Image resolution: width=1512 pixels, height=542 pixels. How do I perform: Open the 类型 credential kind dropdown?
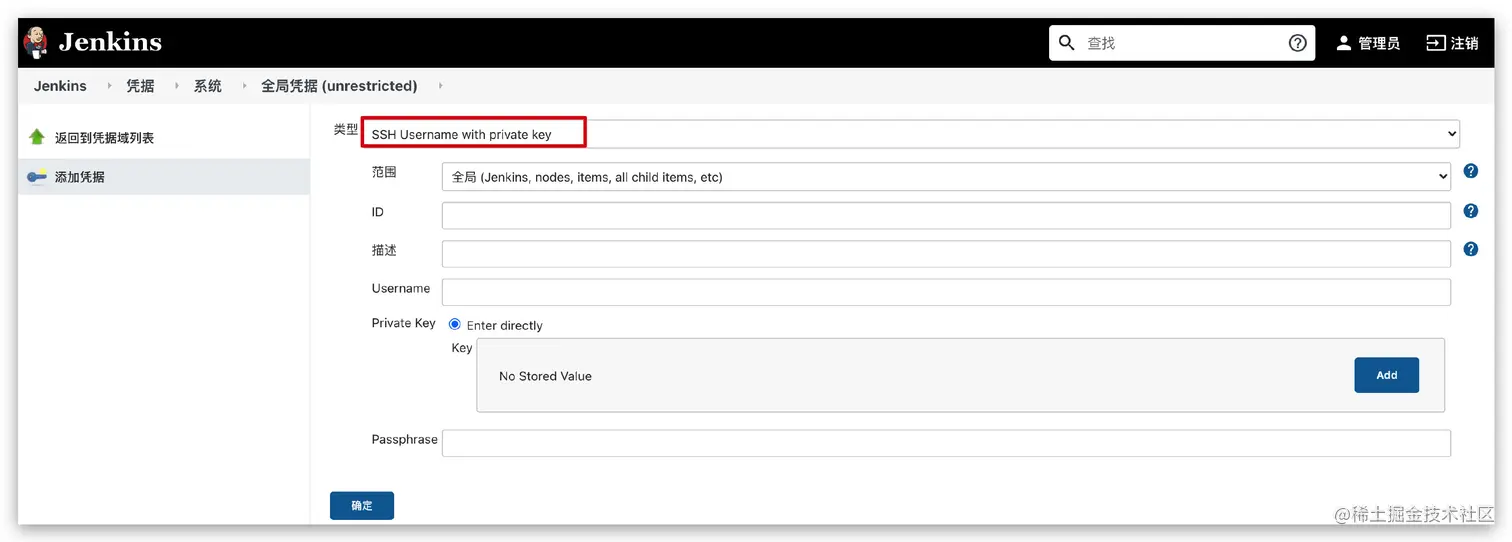pos(910,134)
